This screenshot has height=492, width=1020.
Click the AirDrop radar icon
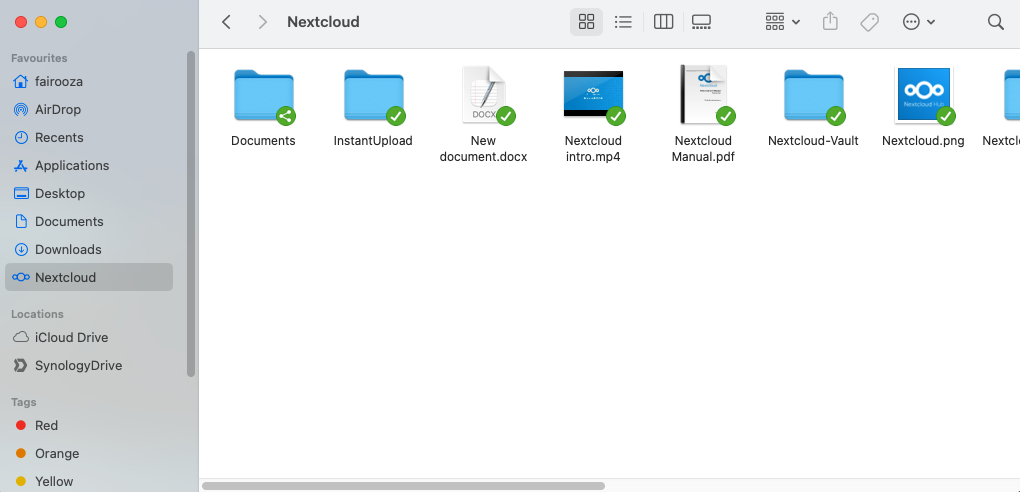21,110
